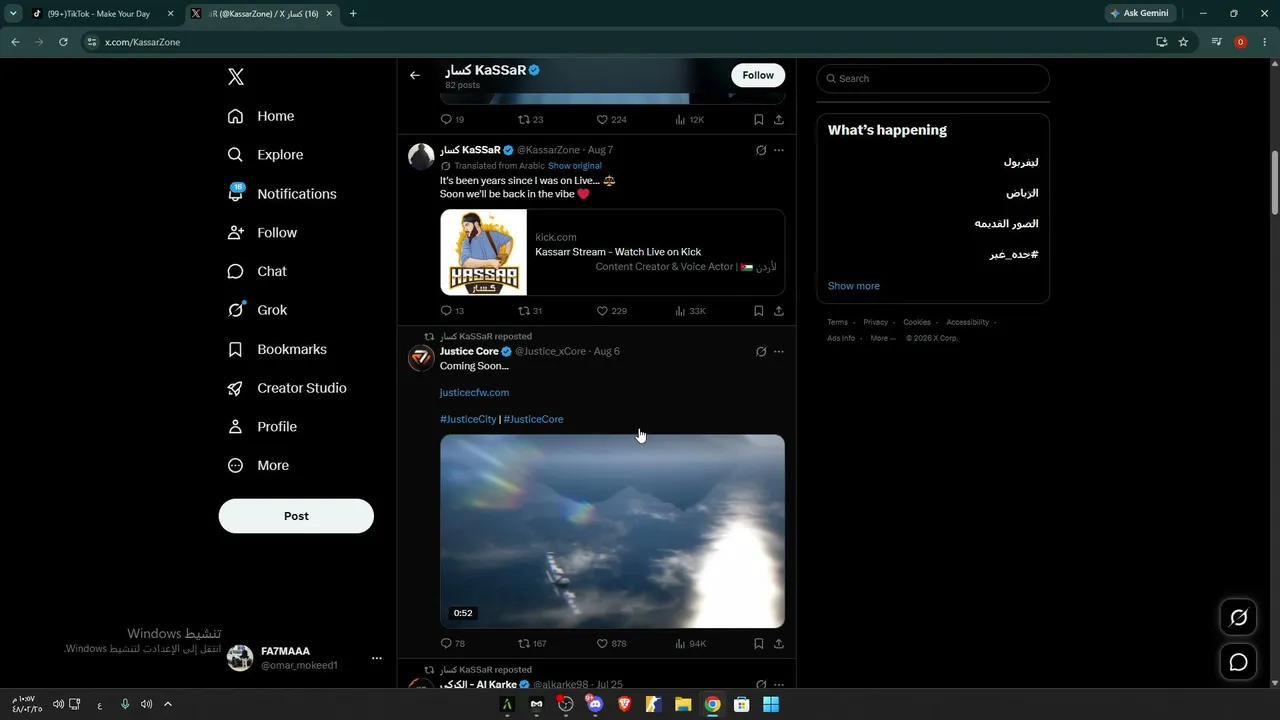Open Notifications in the sidebar
Screen dimensions: 1280x720
tap(282, 194)
